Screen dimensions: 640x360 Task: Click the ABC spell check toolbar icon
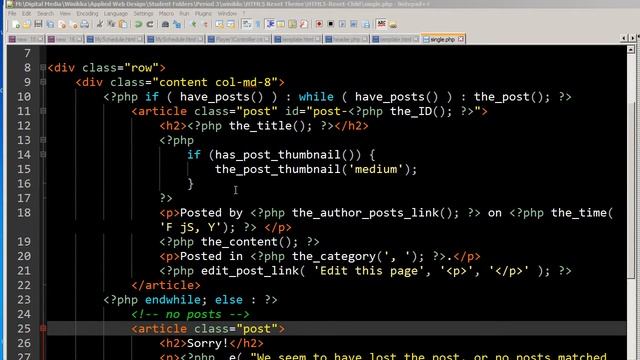(x=381, y=24)
